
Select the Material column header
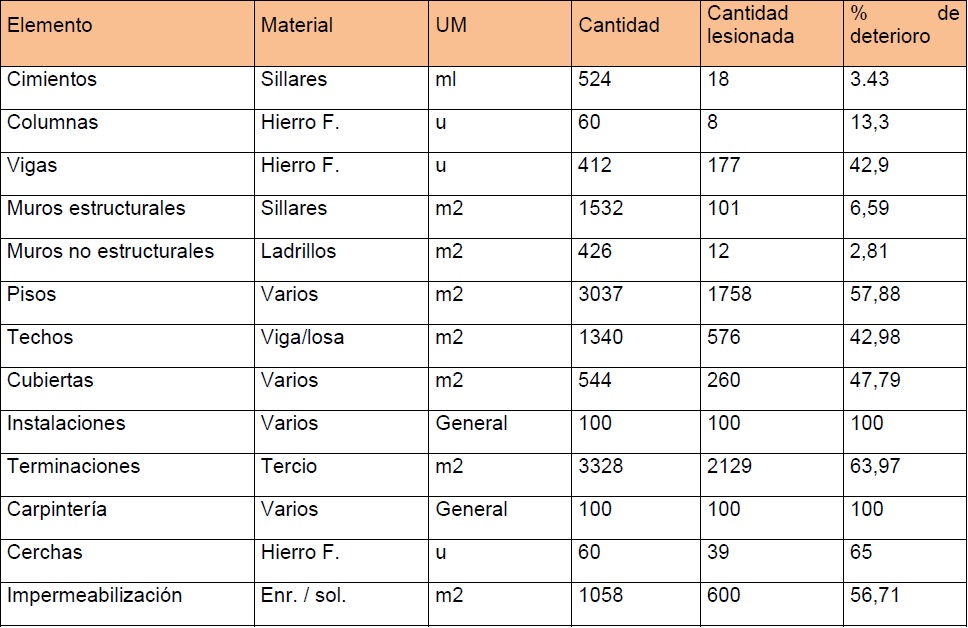[297, 25]
